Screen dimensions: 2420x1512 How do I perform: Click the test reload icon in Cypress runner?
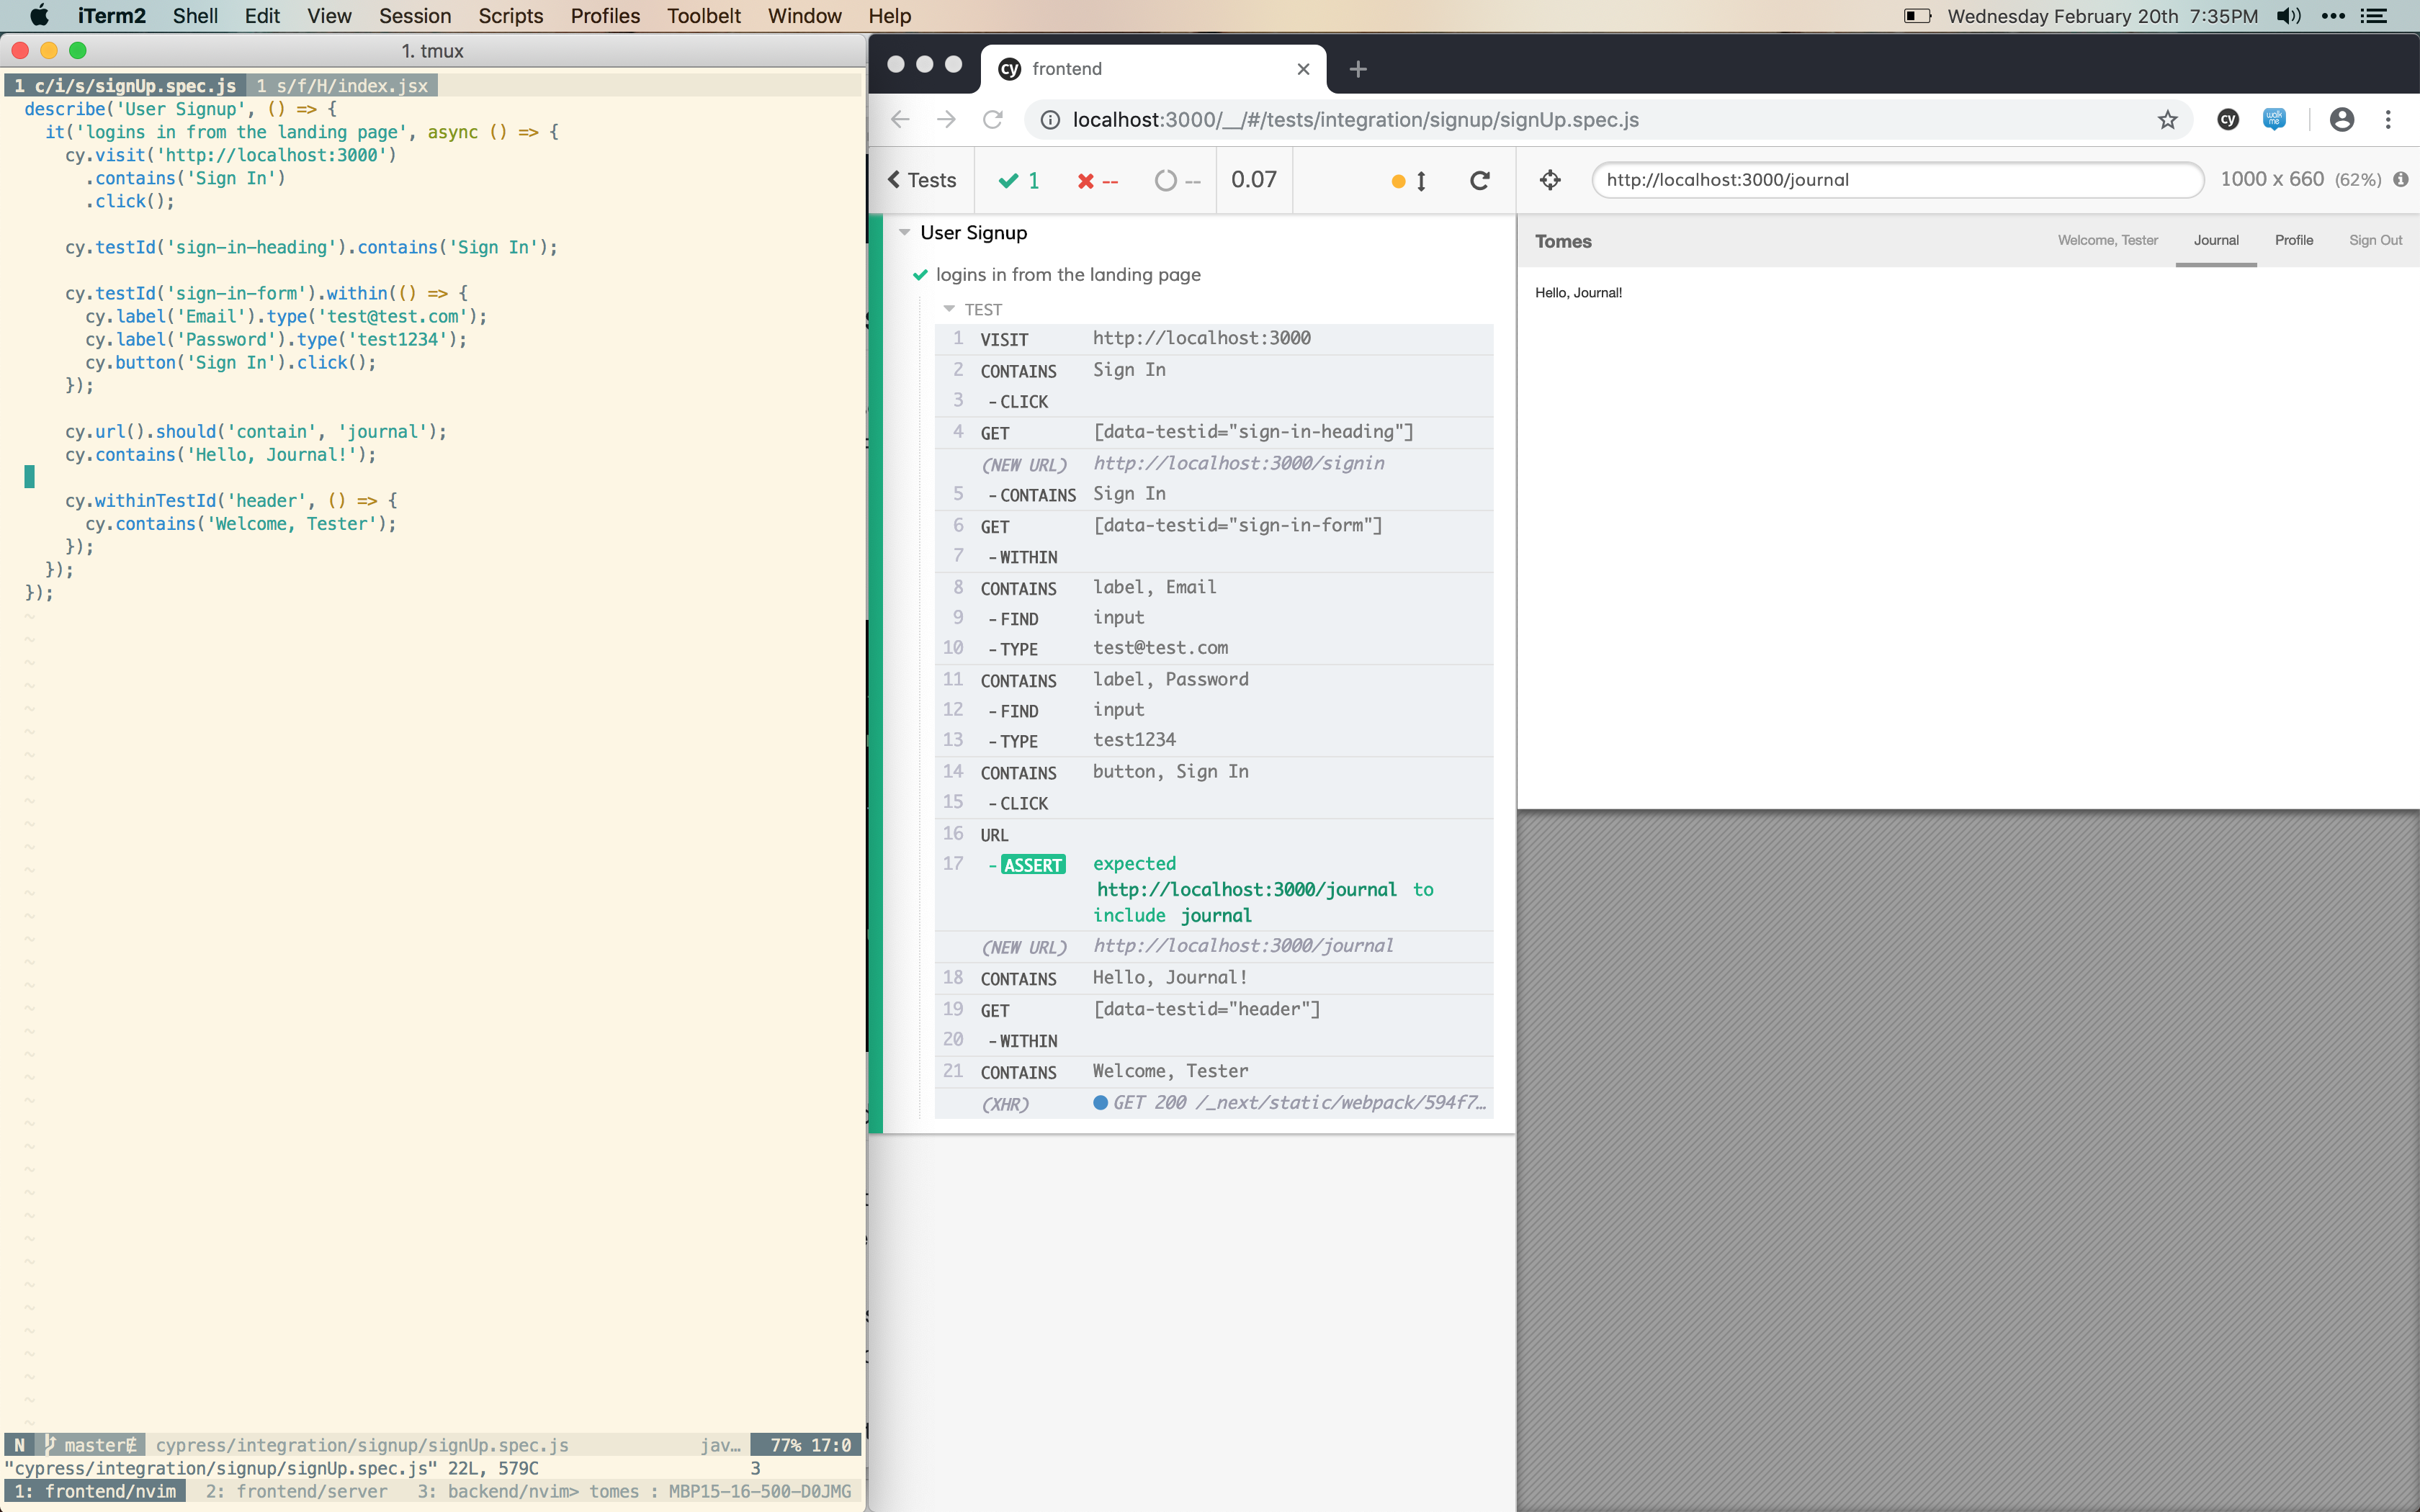click(1479, 181)
